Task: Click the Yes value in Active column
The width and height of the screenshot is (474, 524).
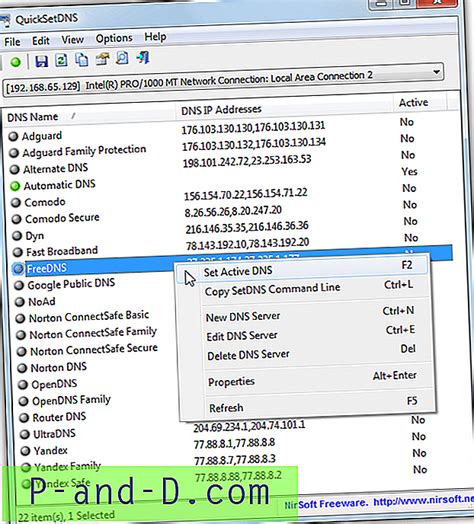Action: (x=409, y=171)
